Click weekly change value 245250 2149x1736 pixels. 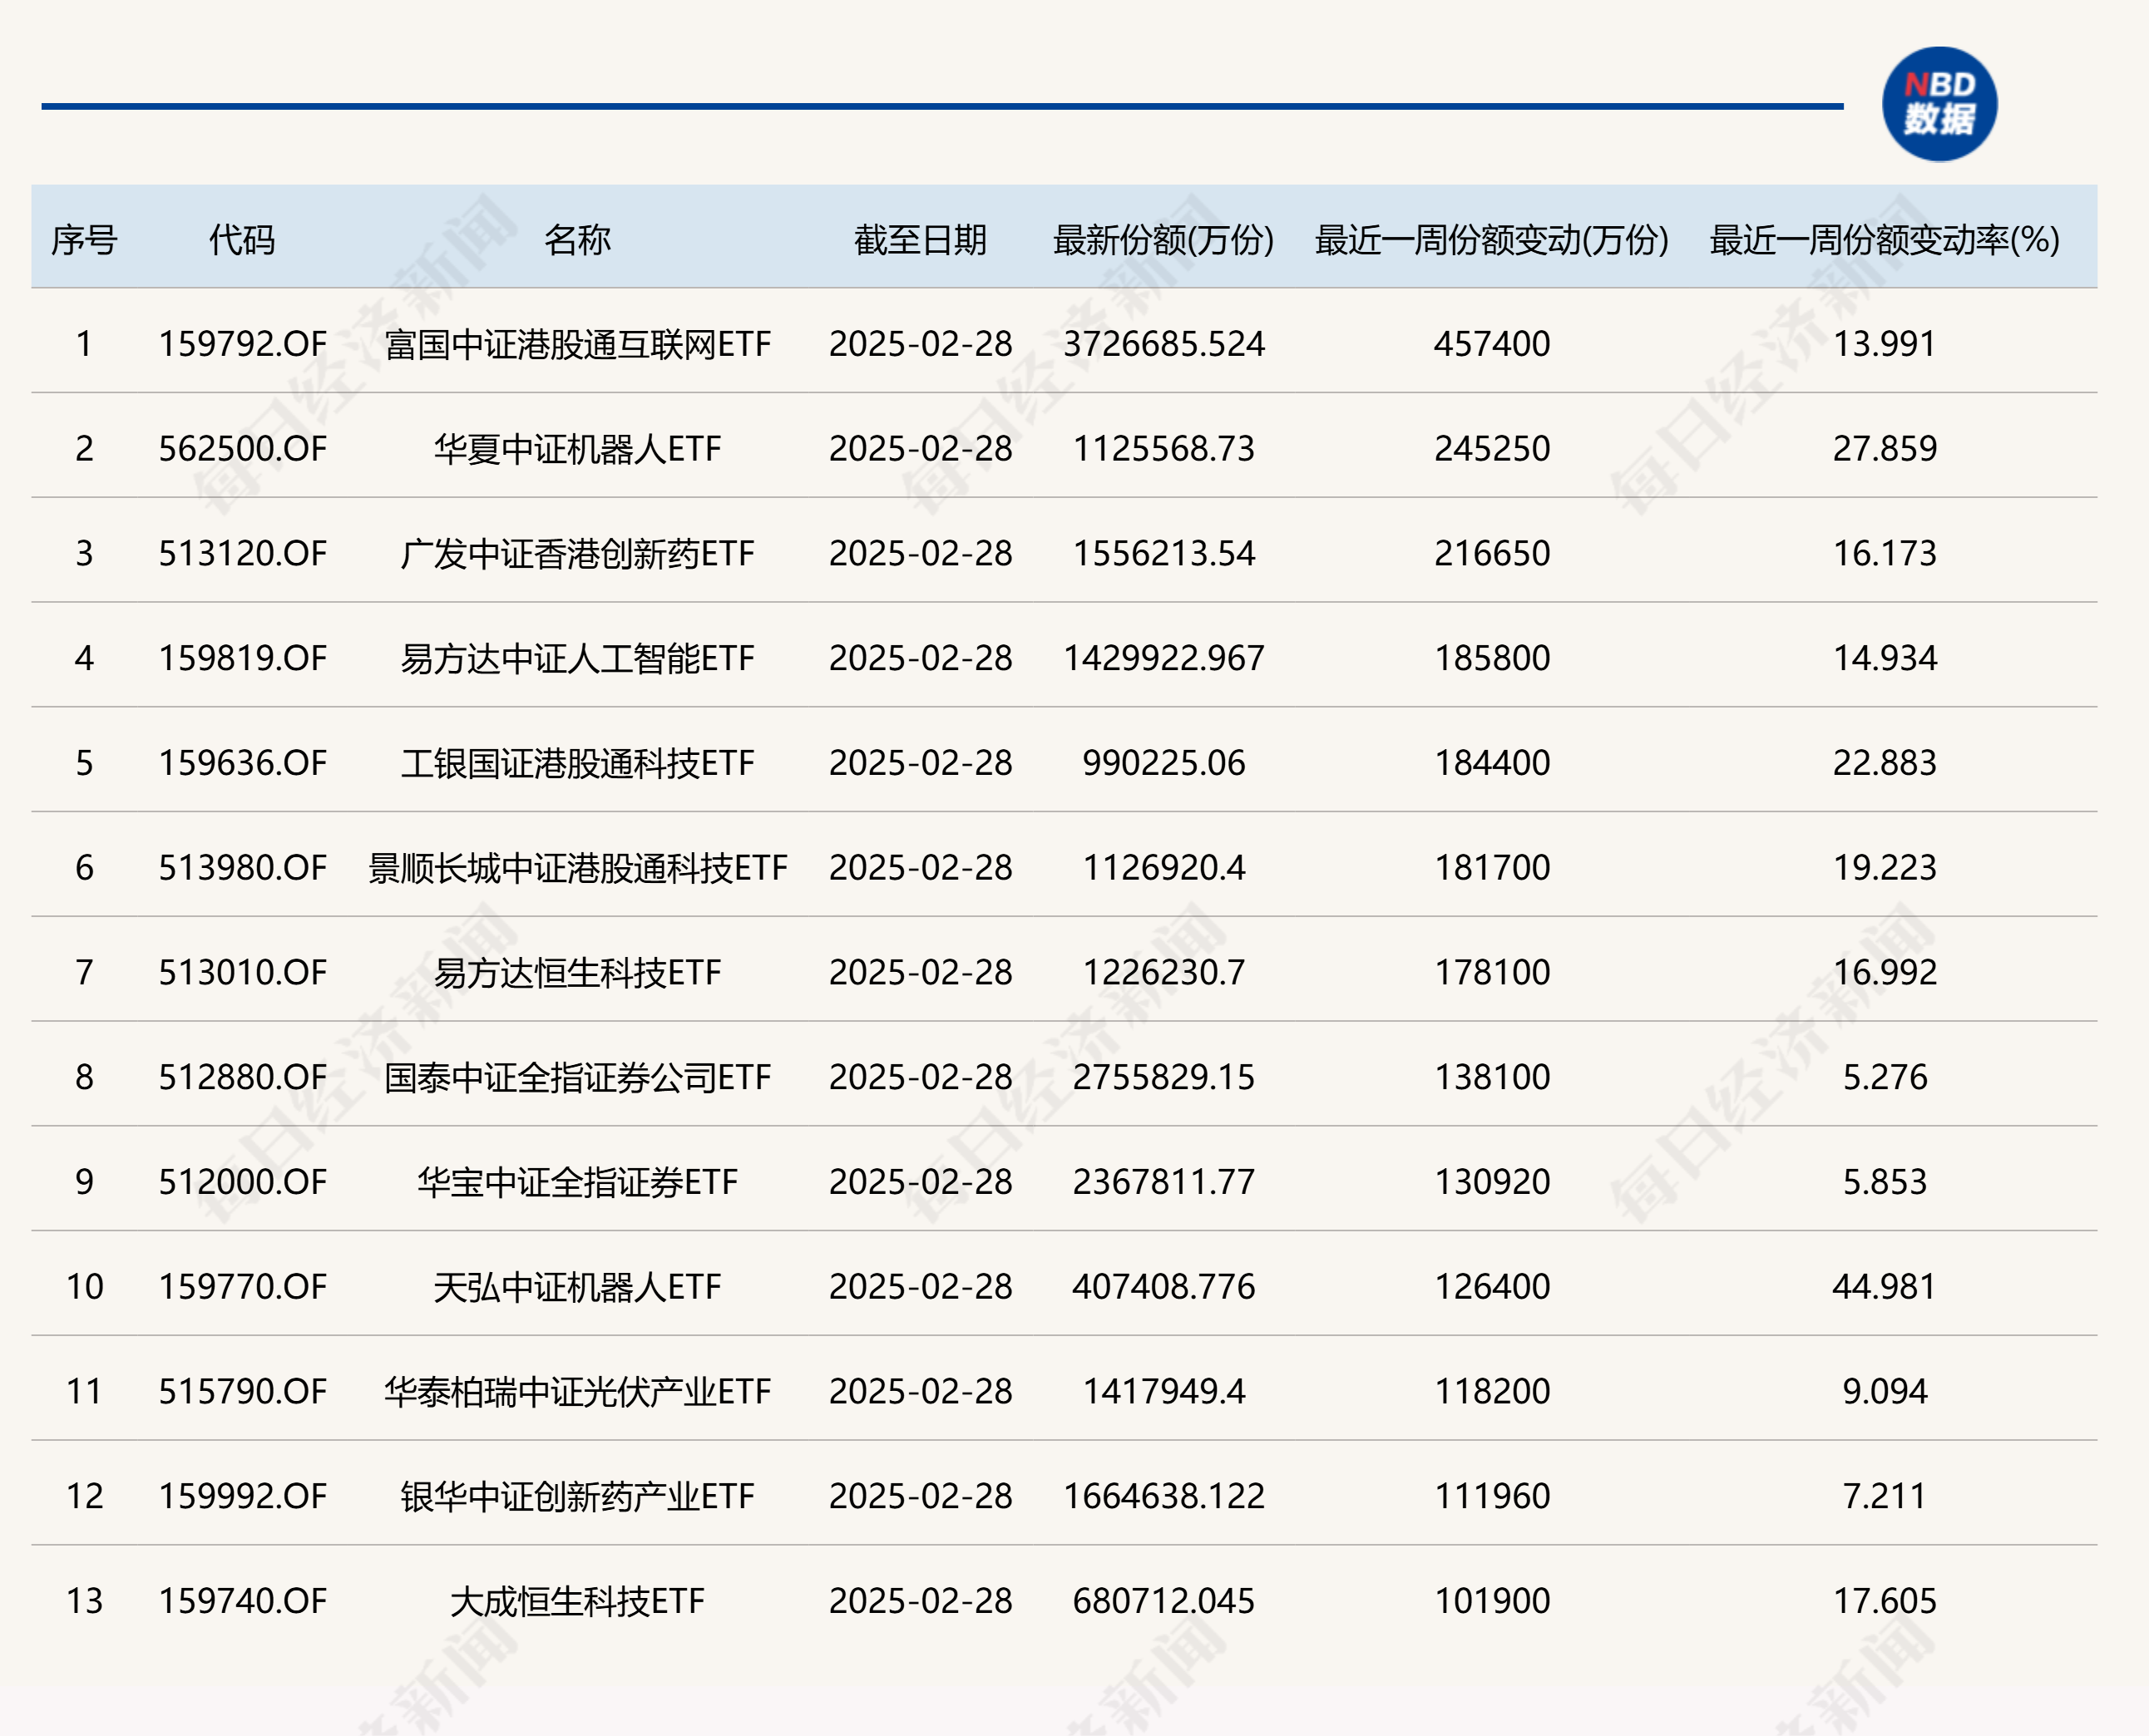1491,449
